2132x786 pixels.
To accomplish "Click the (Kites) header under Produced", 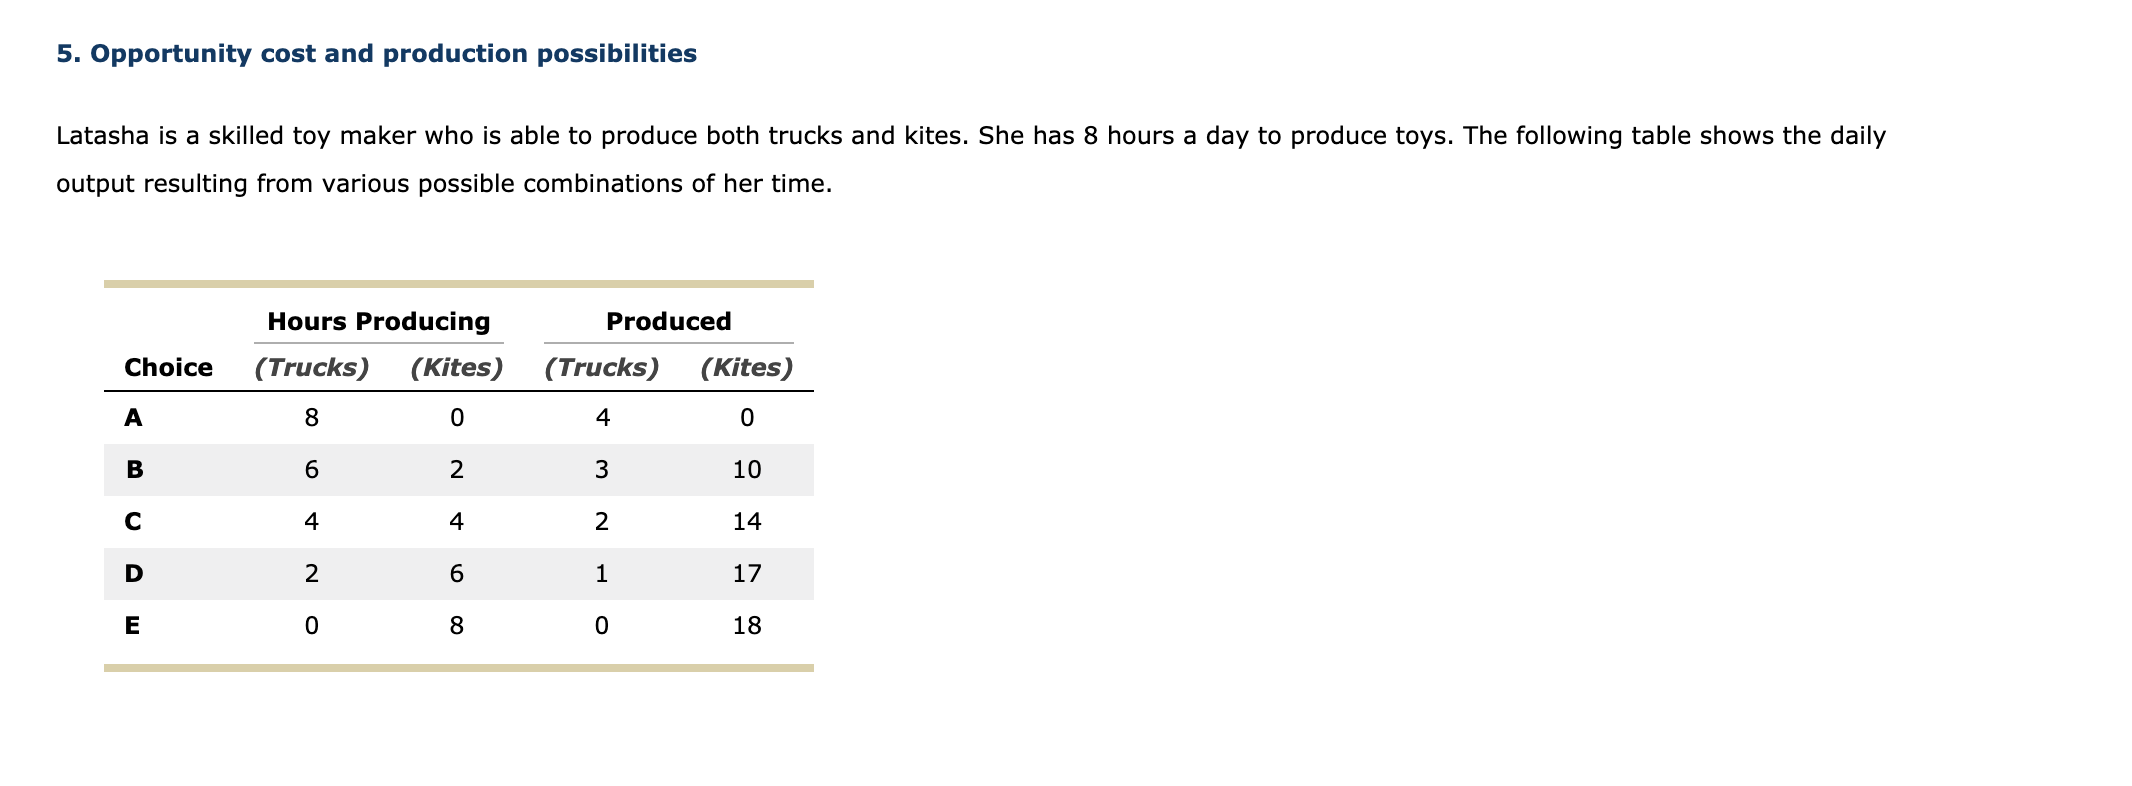I will 747,367.
